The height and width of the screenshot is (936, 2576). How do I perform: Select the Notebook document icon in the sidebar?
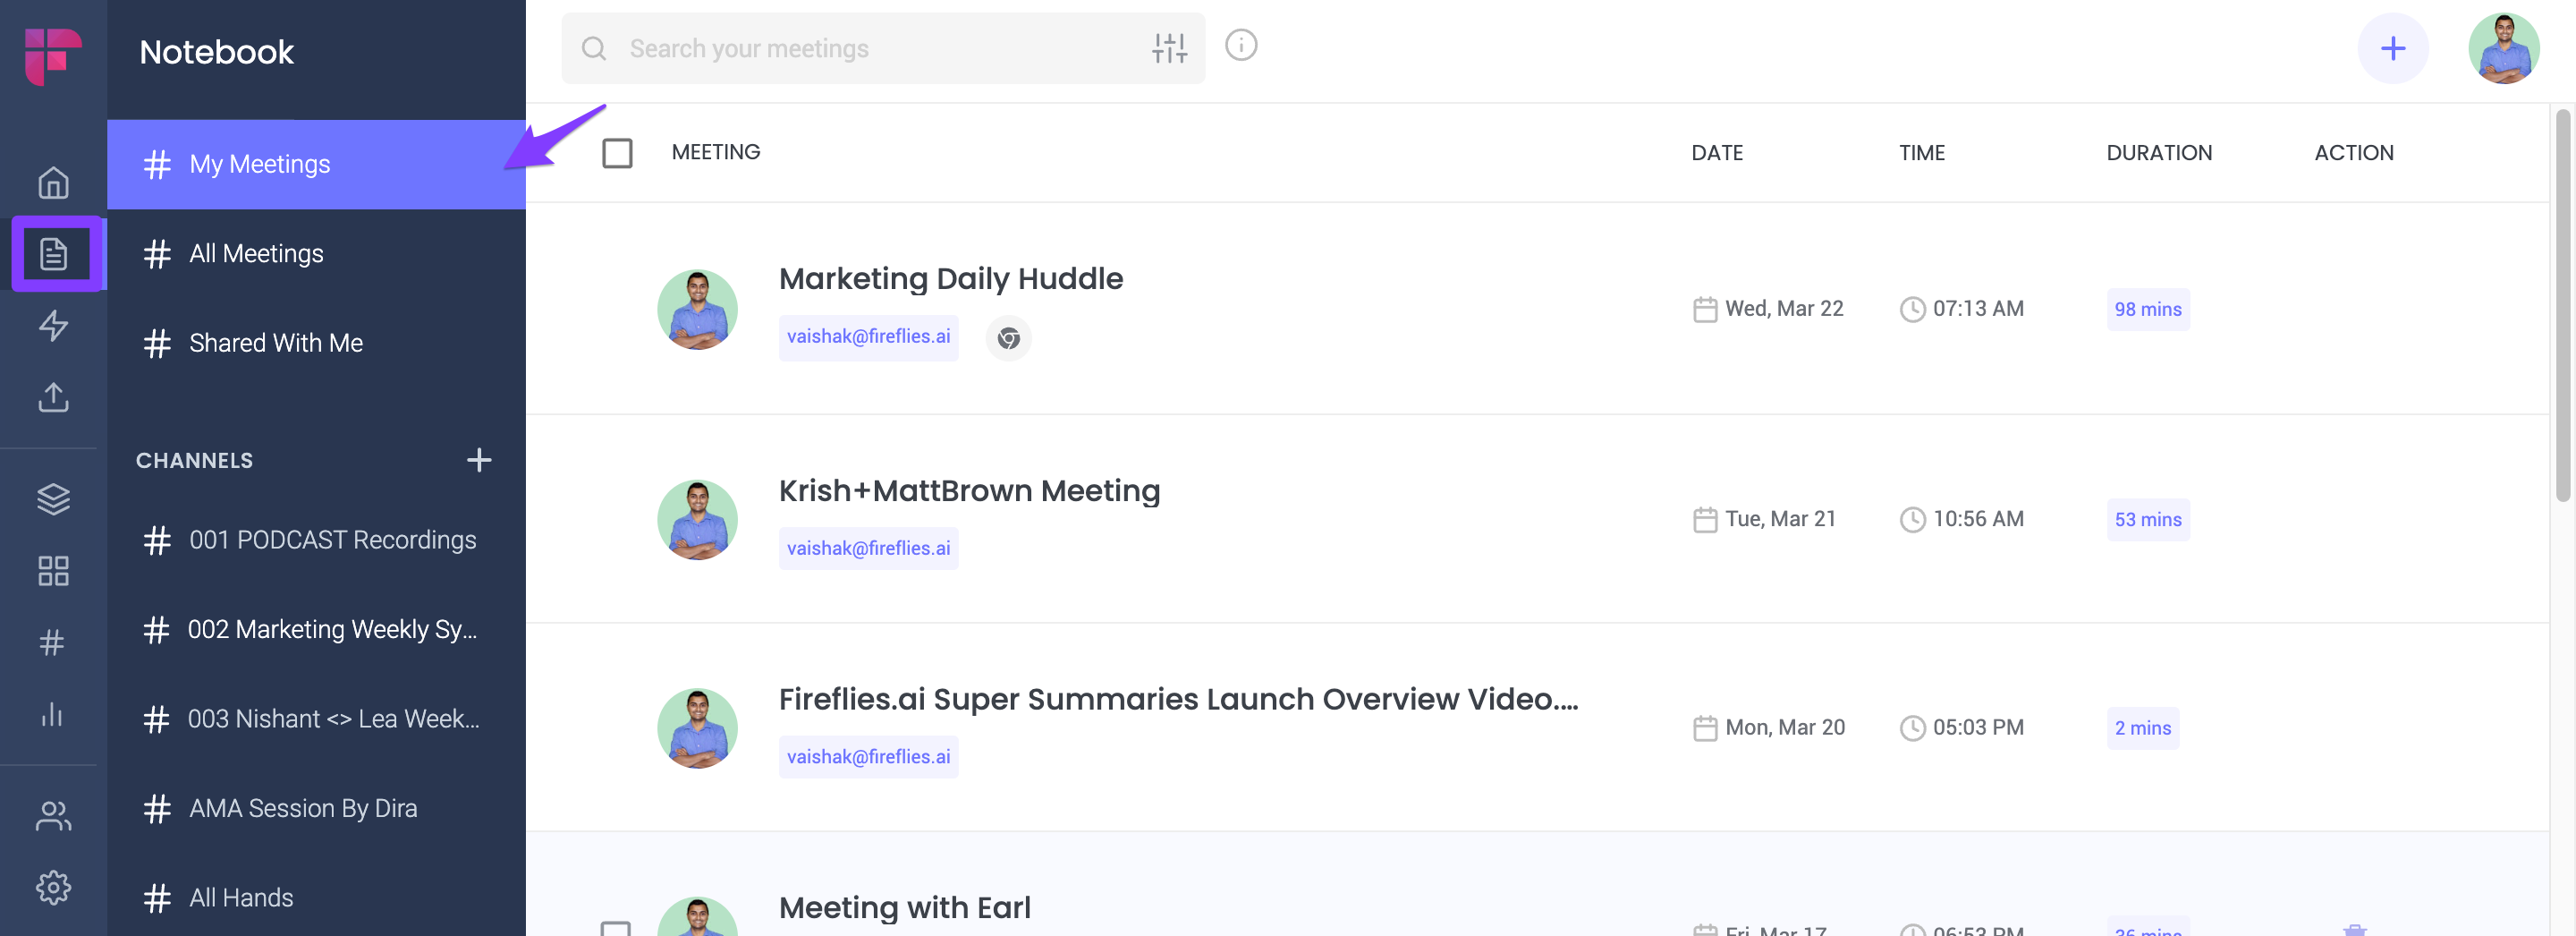pyautogui.click(x=52, y=253)
